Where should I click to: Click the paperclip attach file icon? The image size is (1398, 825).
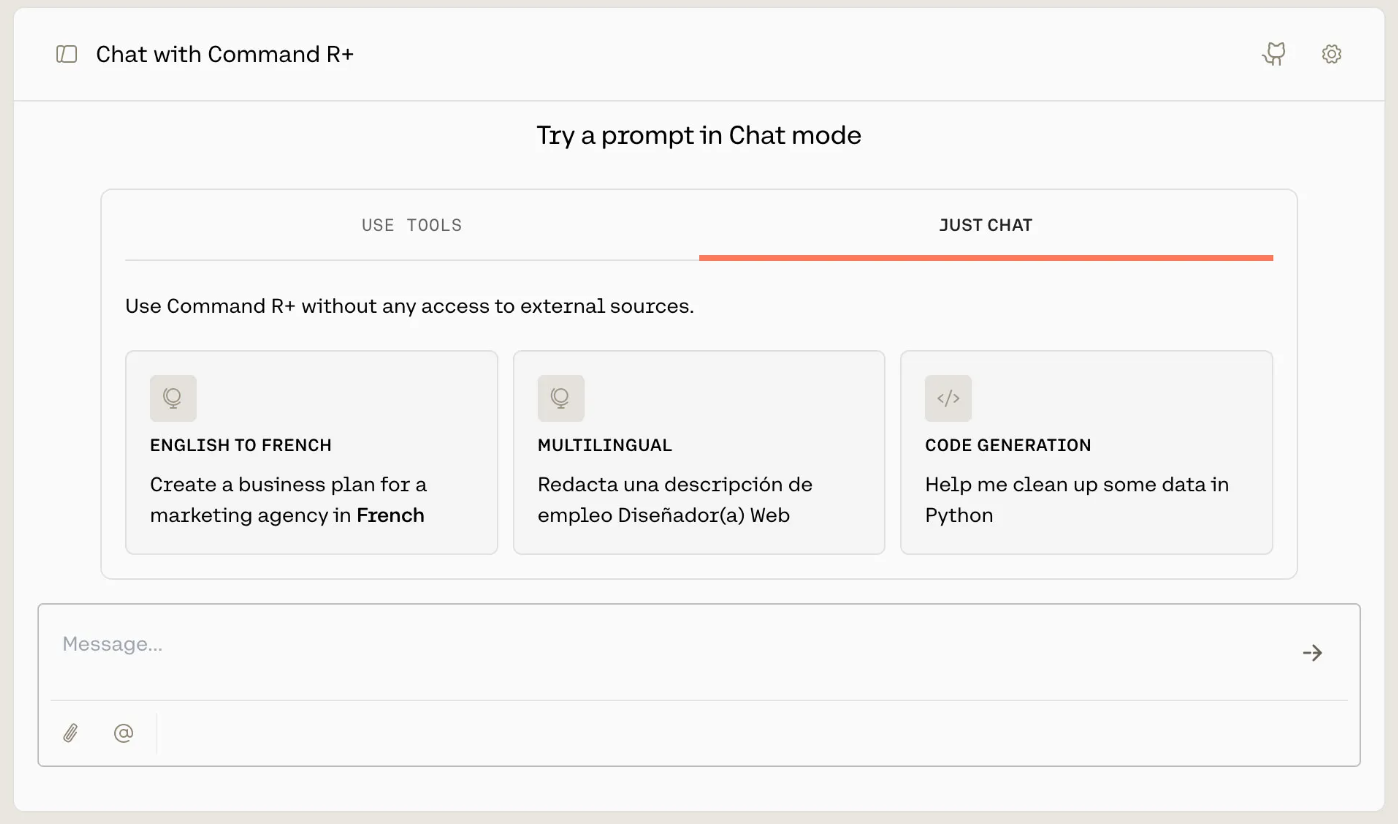coord(70,733)
